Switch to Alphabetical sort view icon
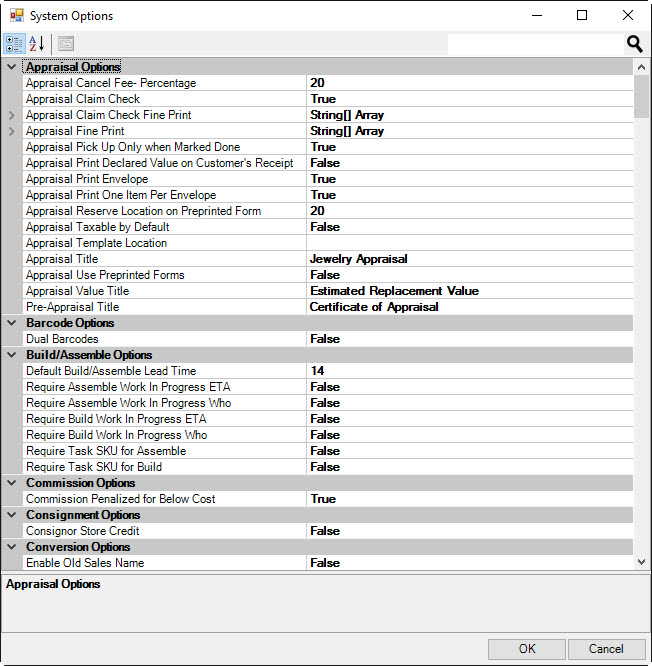Viewport: 652px width, 666px height. 37,44
